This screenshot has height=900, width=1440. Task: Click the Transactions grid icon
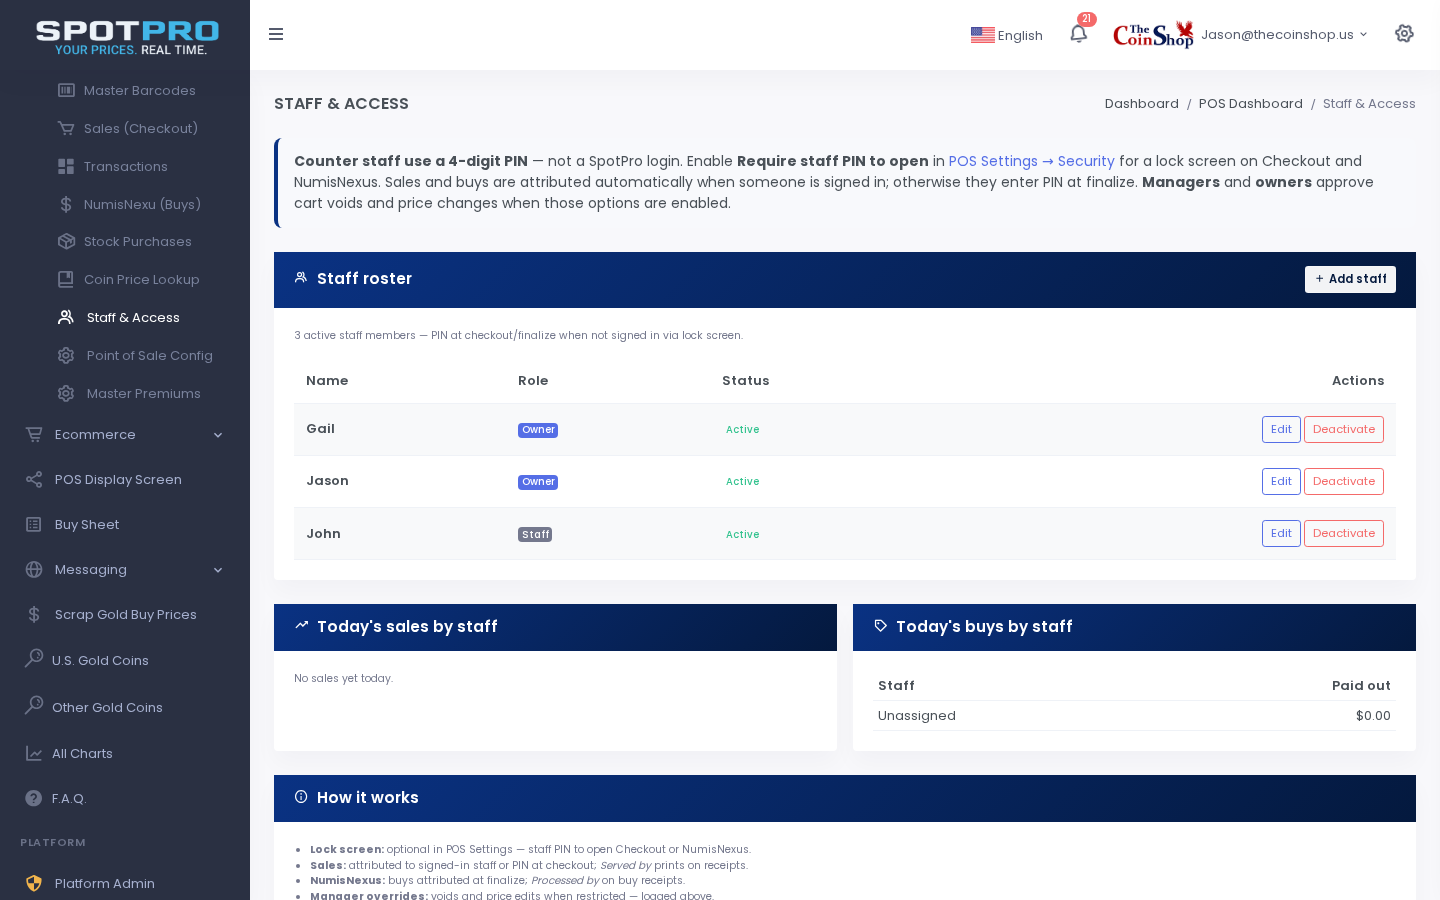[66, 166]
